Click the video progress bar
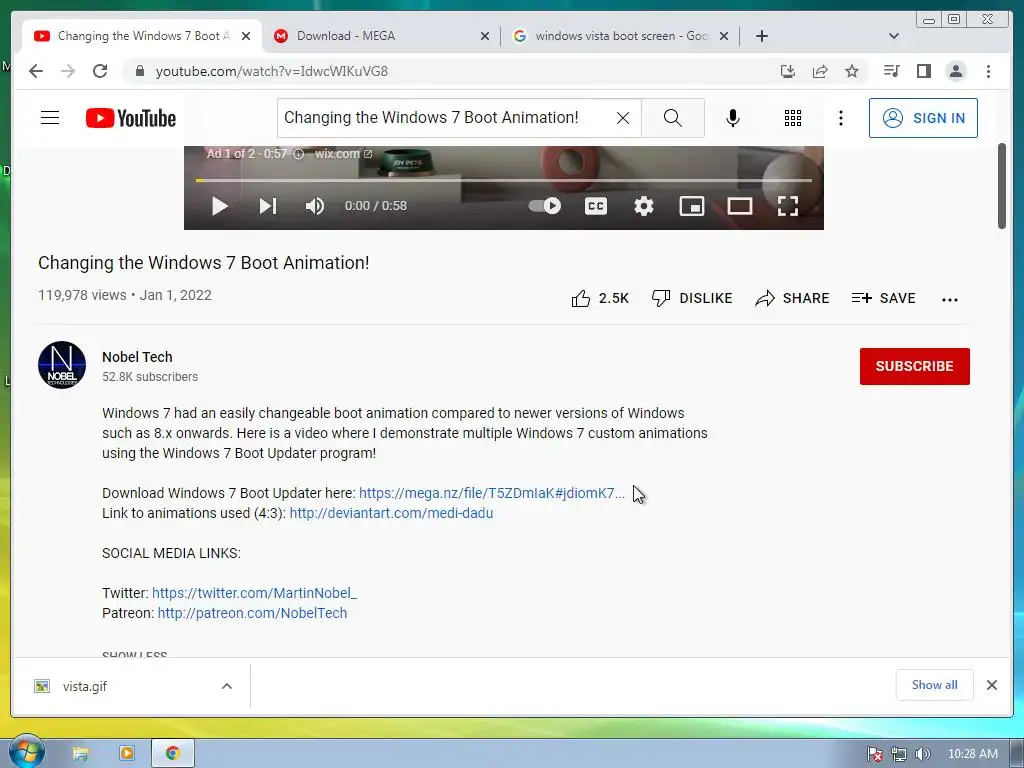Viewport: 1024px width, 768px height. 504,180
